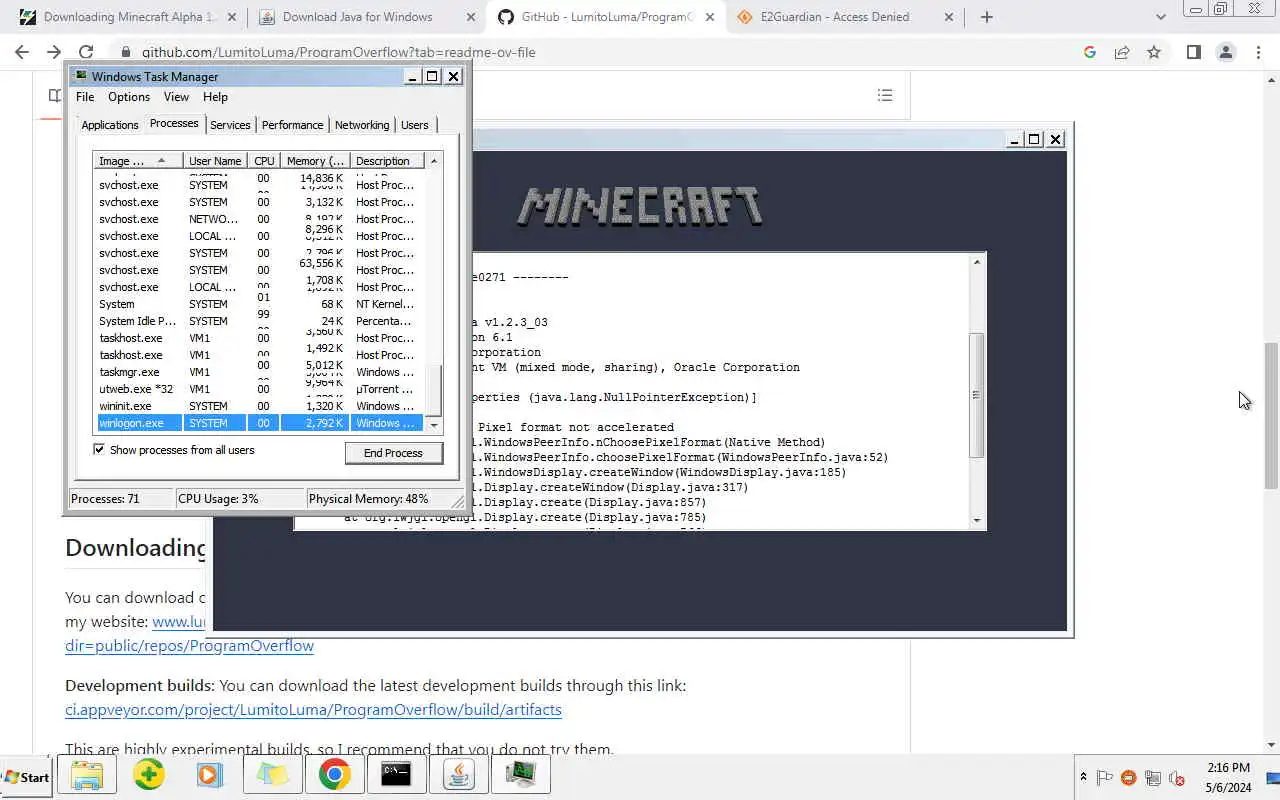Select taskmgr.exe process row
Image resolution: width=1280 pixels, height=800 pixels.
(260, 372)
